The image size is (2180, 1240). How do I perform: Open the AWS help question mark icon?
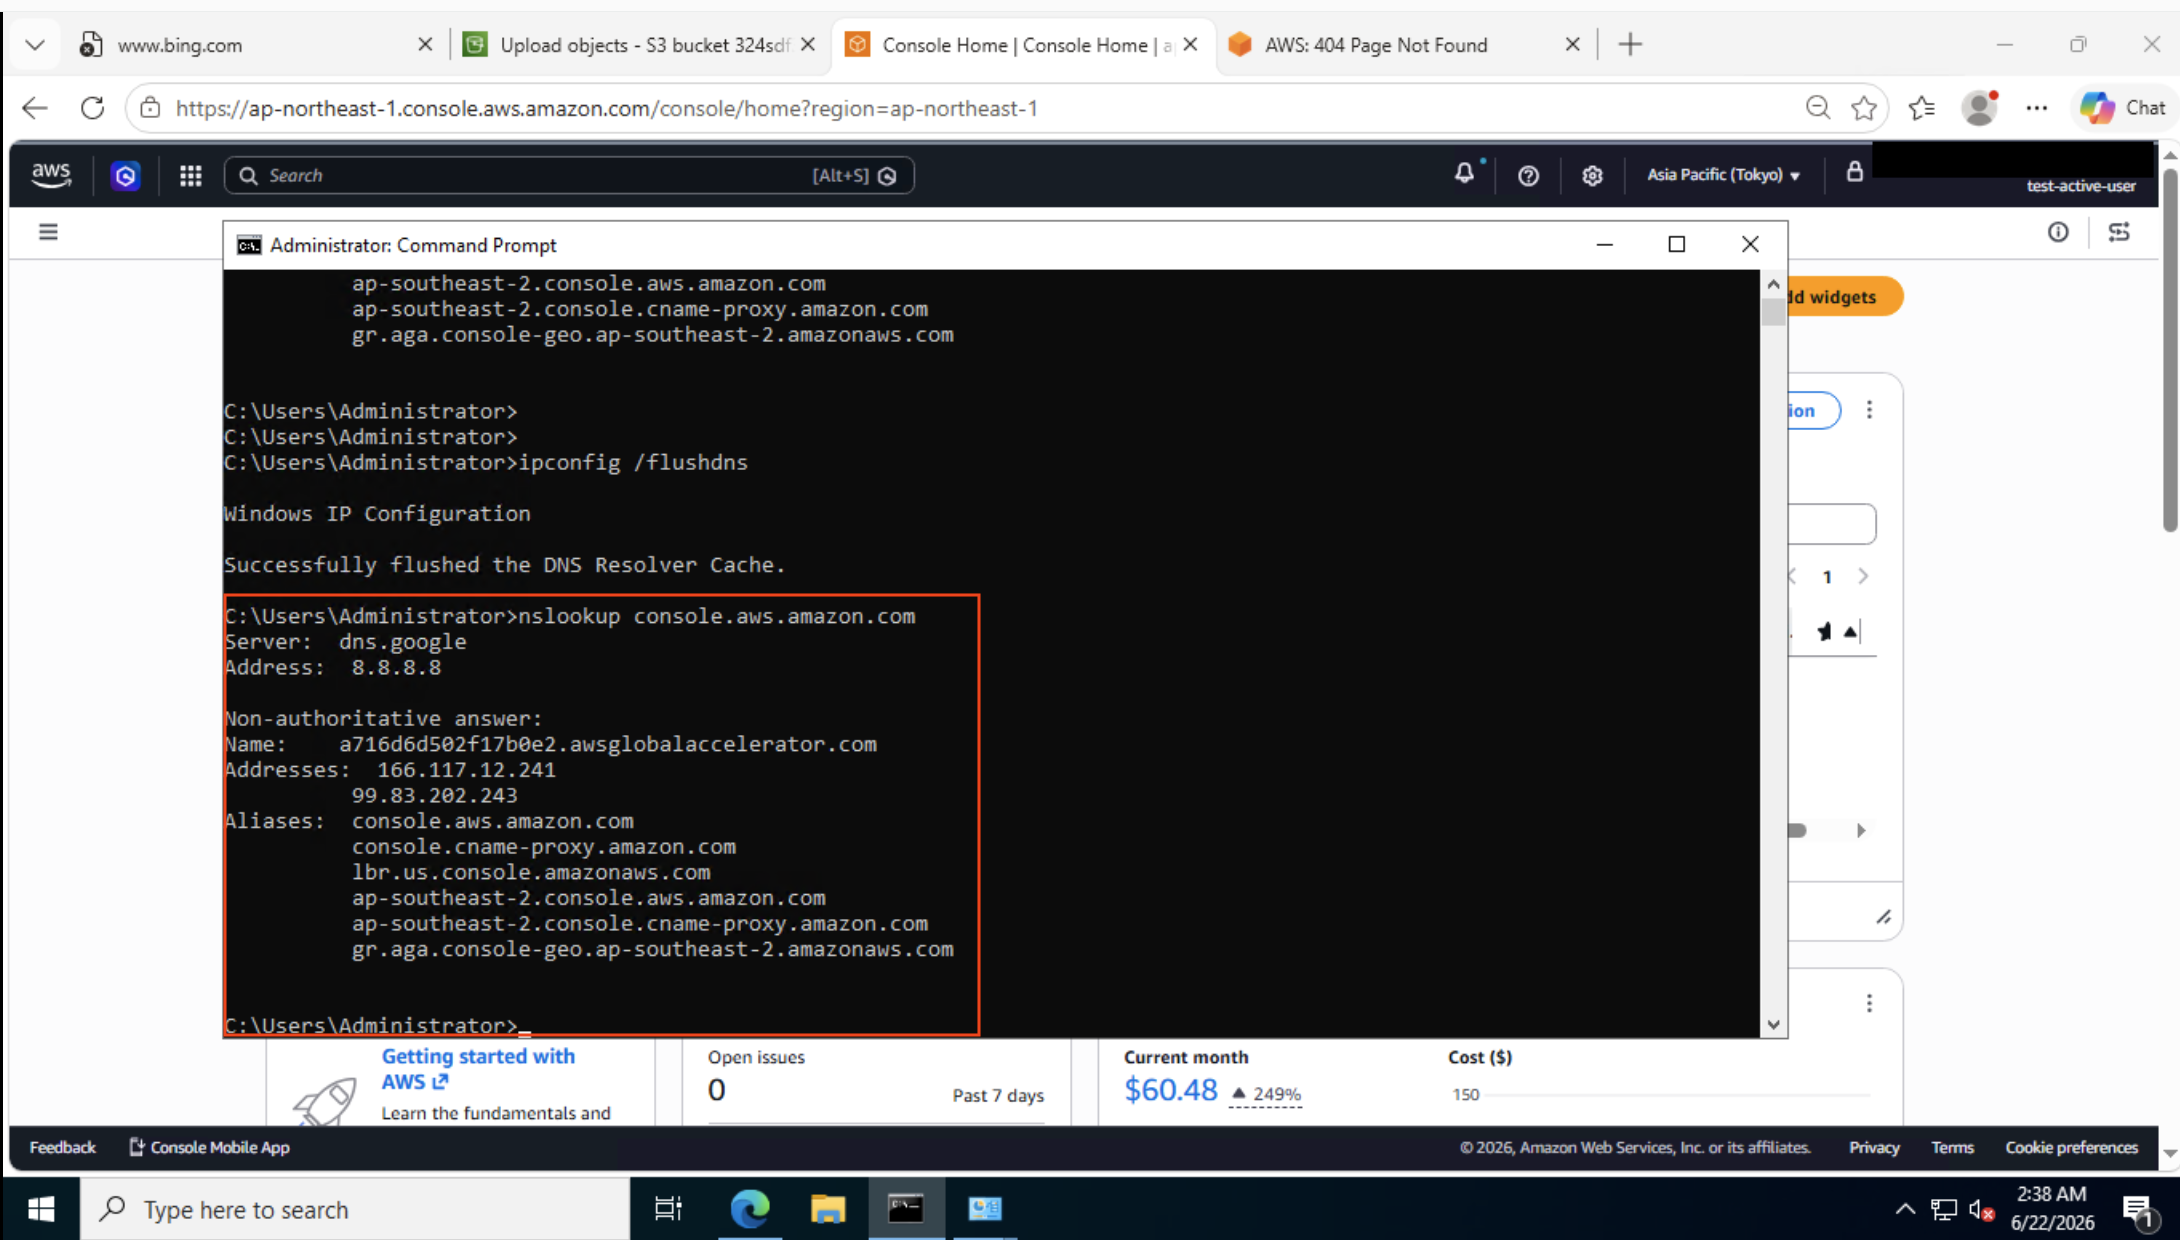click(x=1528, y=176)
